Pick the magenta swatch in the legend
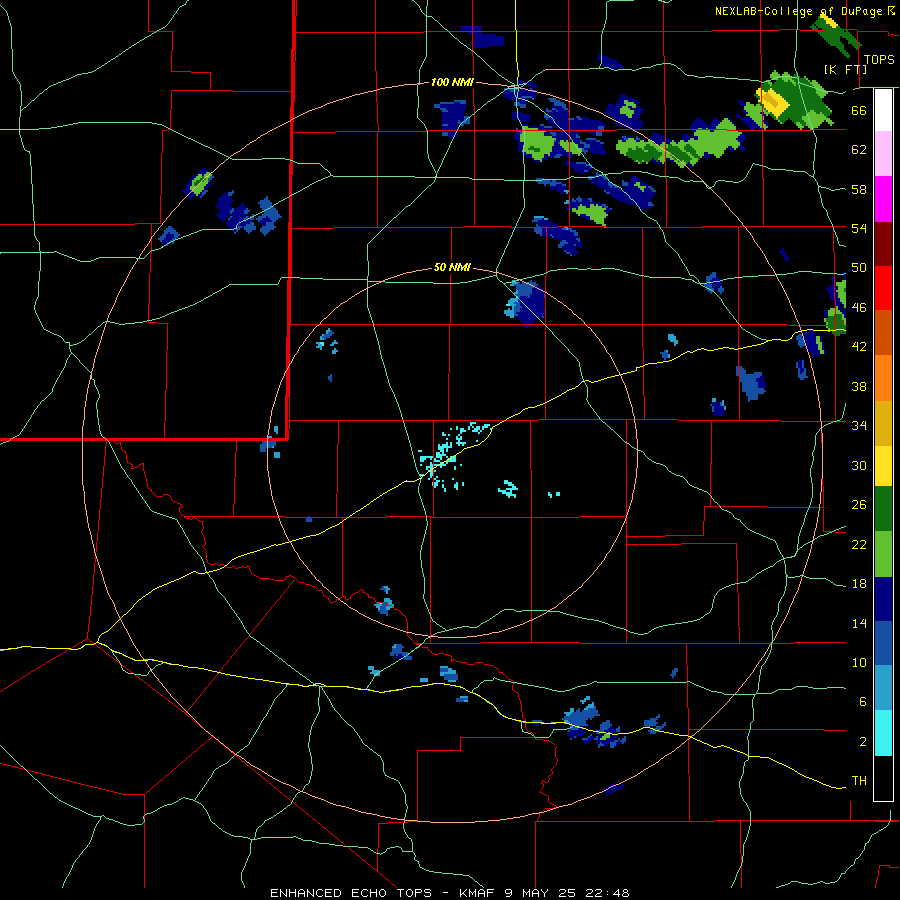 [883, 199]
